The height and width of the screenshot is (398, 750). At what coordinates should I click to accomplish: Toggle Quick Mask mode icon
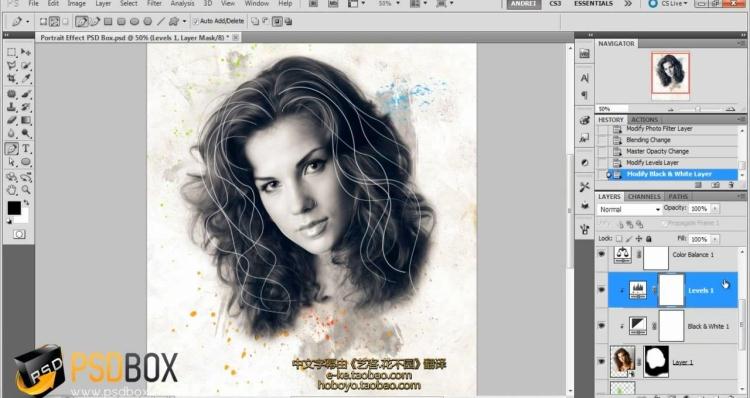click(19, 234)
